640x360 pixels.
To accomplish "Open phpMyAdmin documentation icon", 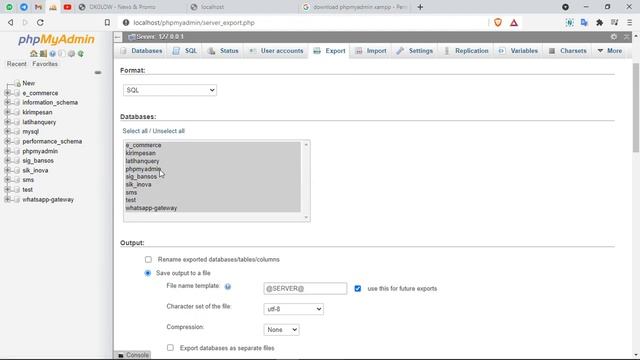I will pos(52,53).
